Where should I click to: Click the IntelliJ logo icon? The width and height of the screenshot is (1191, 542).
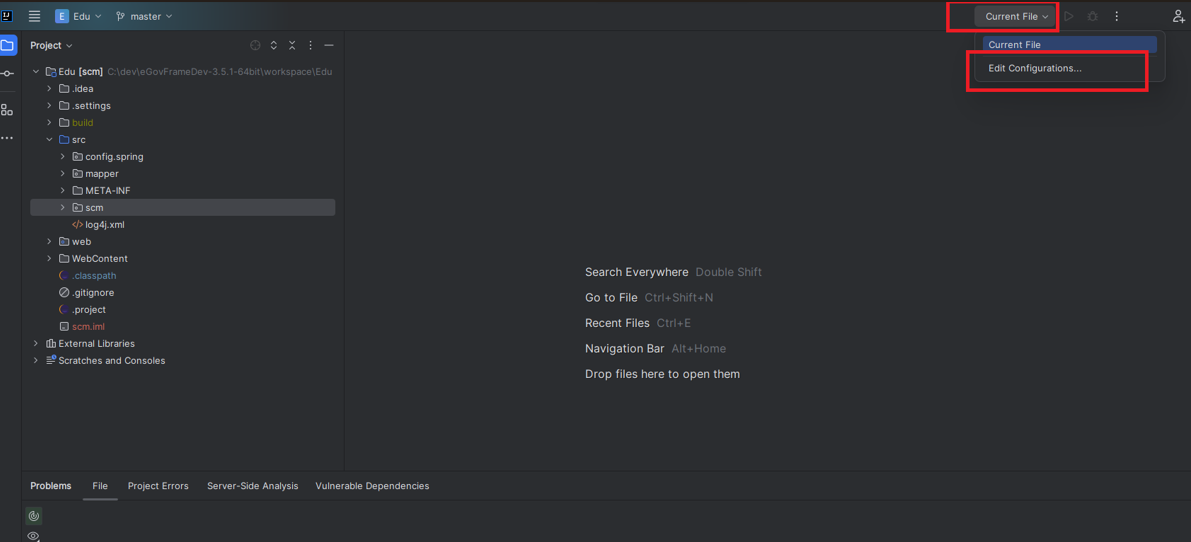[x=7, y=16]
